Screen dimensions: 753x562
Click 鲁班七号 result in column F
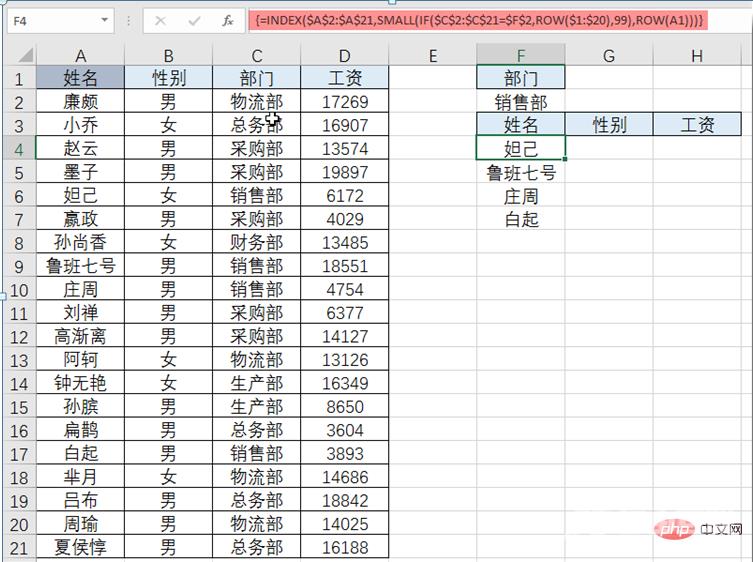521,172
